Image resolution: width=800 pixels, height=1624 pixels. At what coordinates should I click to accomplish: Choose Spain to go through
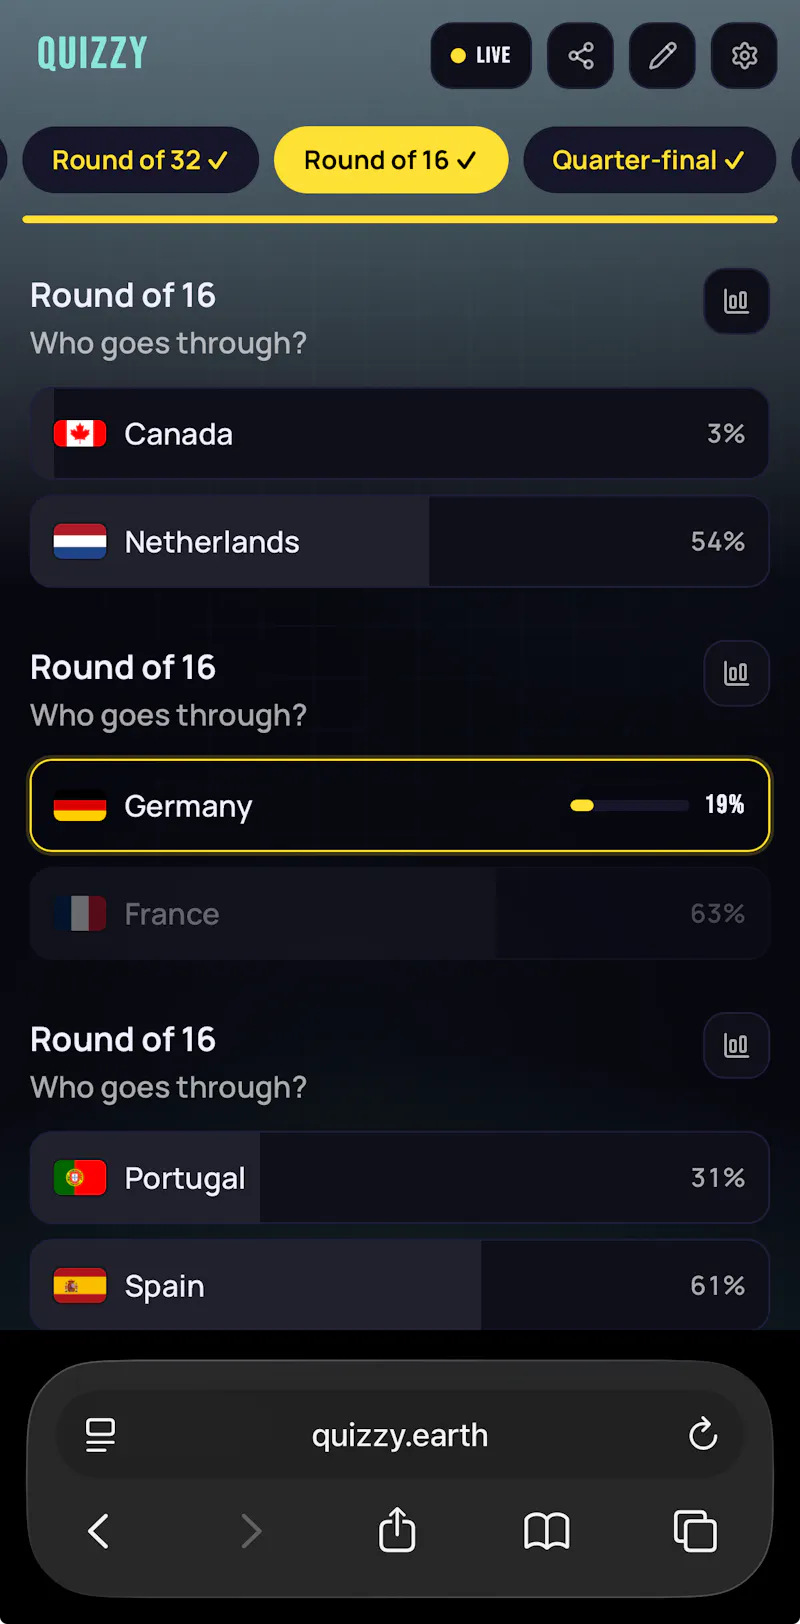tap(400, 1285)
